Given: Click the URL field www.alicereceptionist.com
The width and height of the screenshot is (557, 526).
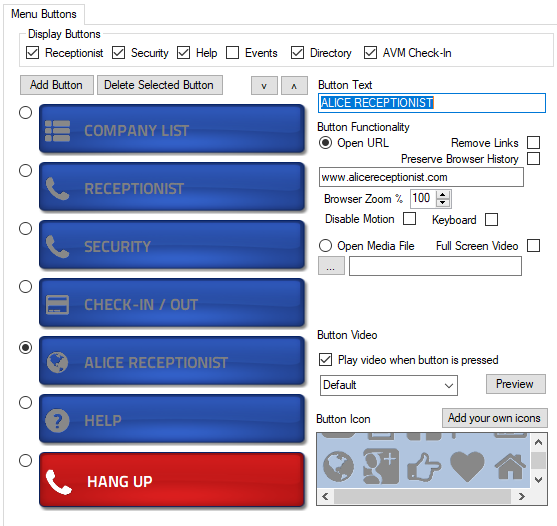Looking at the screenshot, I should coord(421,177).
